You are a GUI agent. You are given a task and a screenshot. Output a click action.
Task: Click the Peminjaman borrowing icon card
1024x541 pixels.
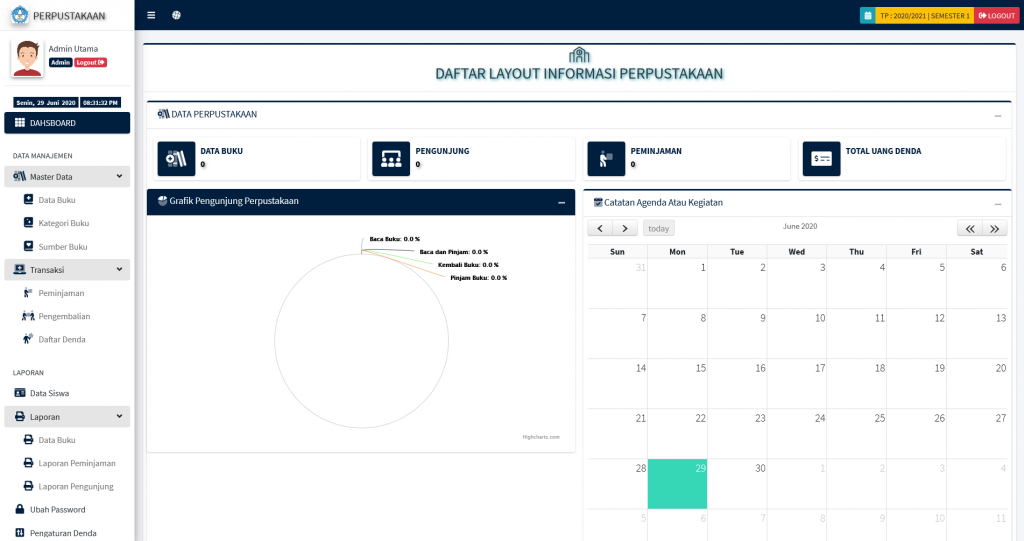point(606,159)
